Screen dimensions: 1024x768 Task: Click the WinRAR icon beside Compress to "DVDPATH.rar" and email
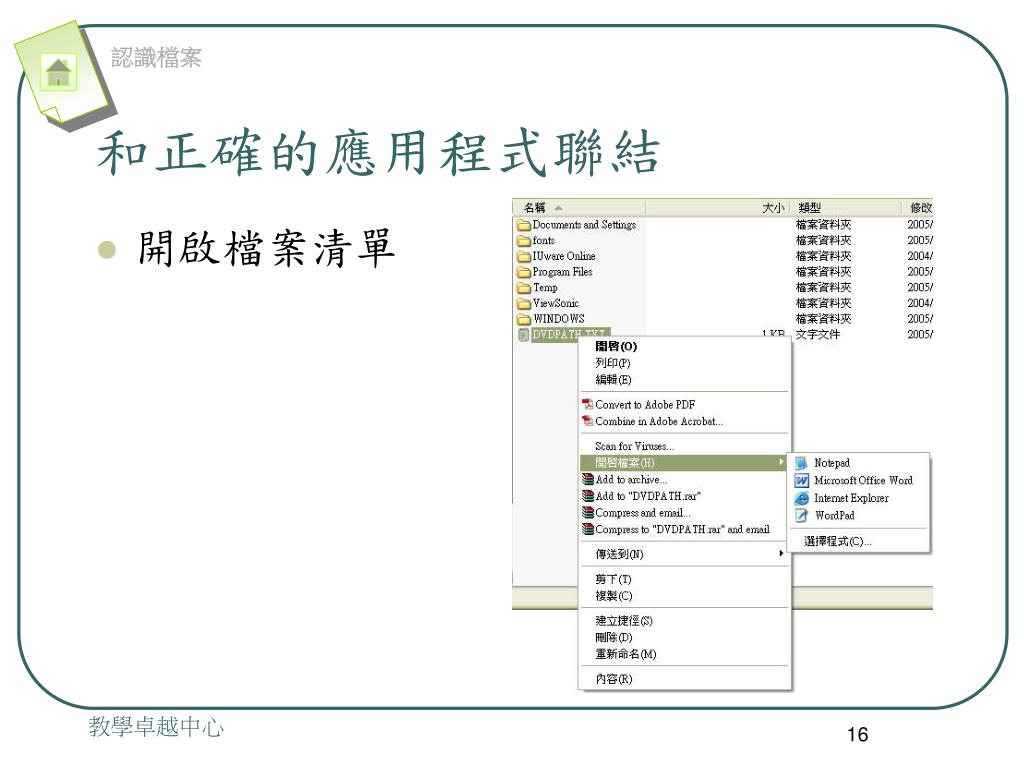click(x=588, y=530)
